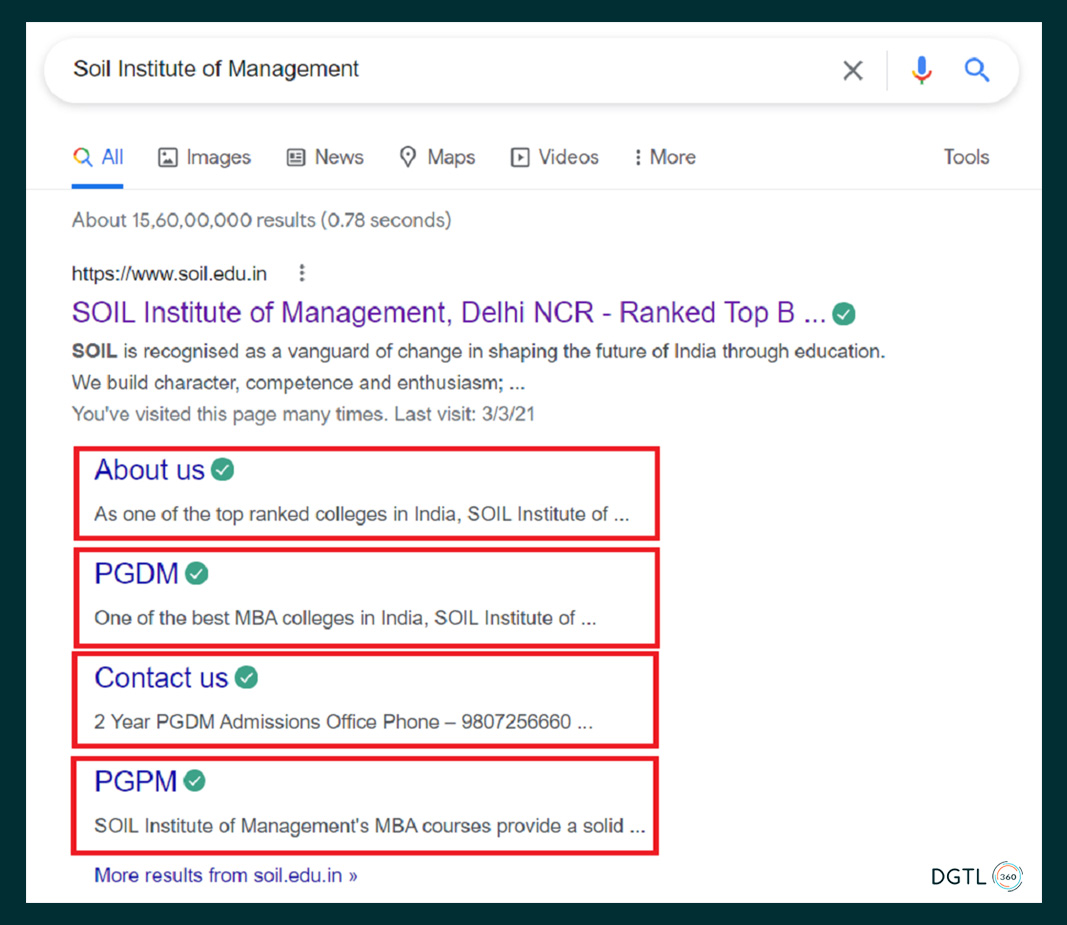This screenshot has width=1067, height=925.
Task: Open the Contact us sitelink
Action: pyautogui.click(x=161, y=678)
